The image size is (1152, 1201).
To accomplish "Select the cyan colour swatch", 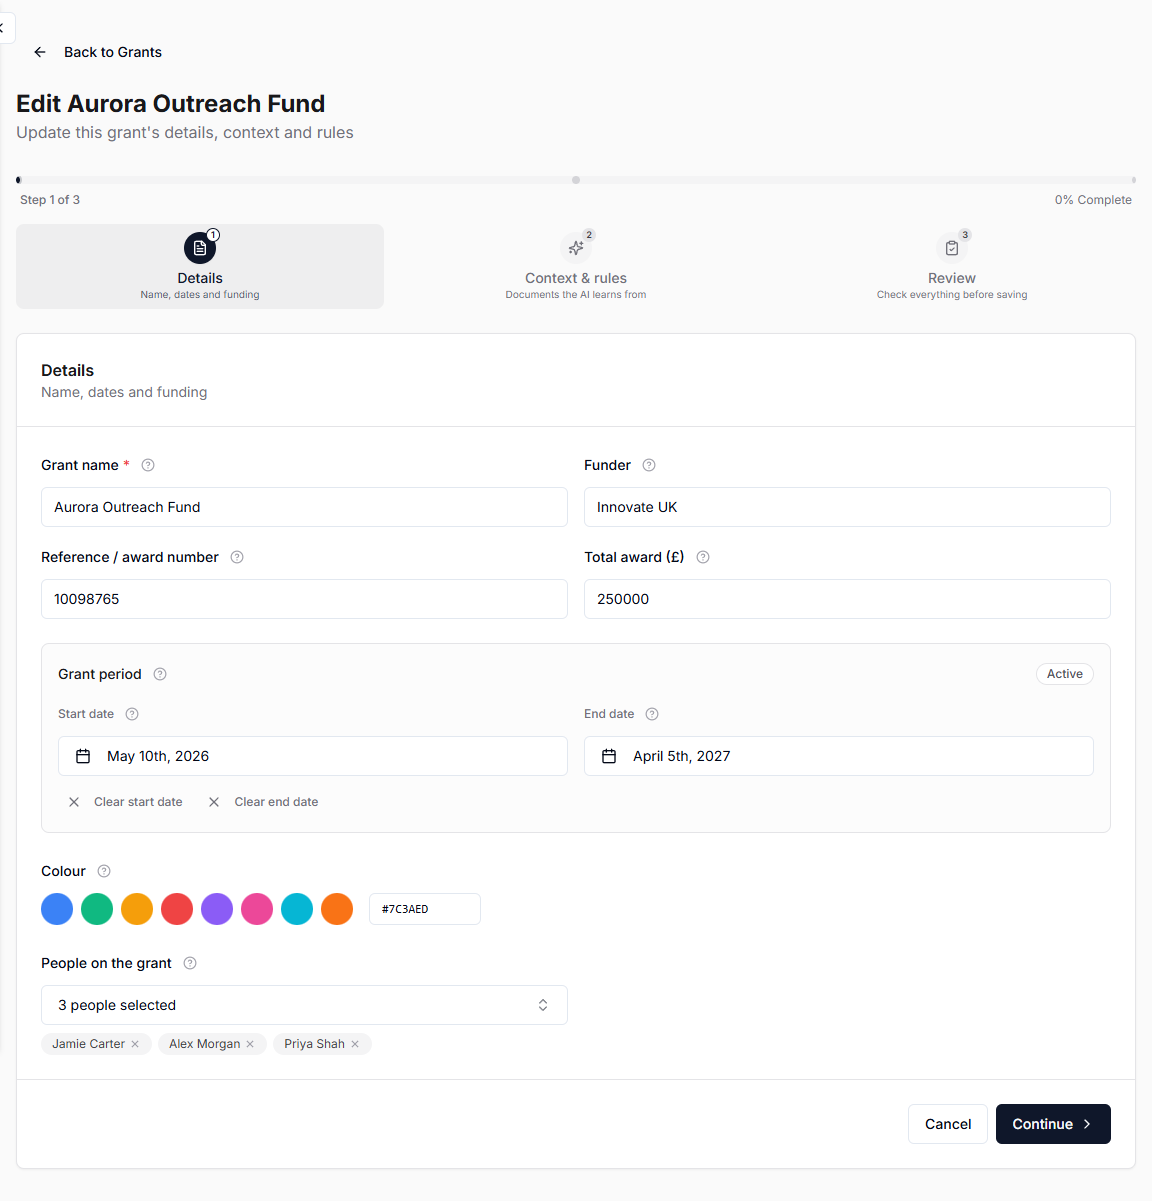I will click(x=297, y=909).
